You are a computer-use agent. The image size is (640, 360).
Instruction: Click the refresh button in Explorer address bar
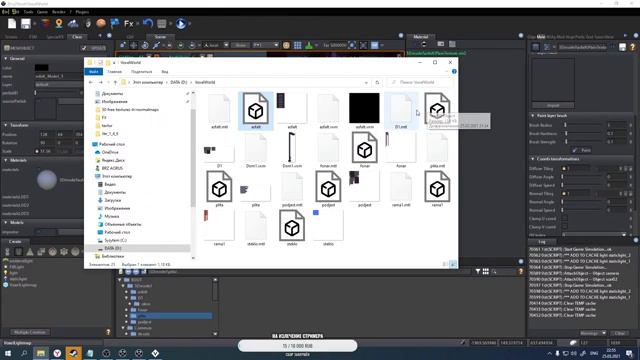[377, 82]
